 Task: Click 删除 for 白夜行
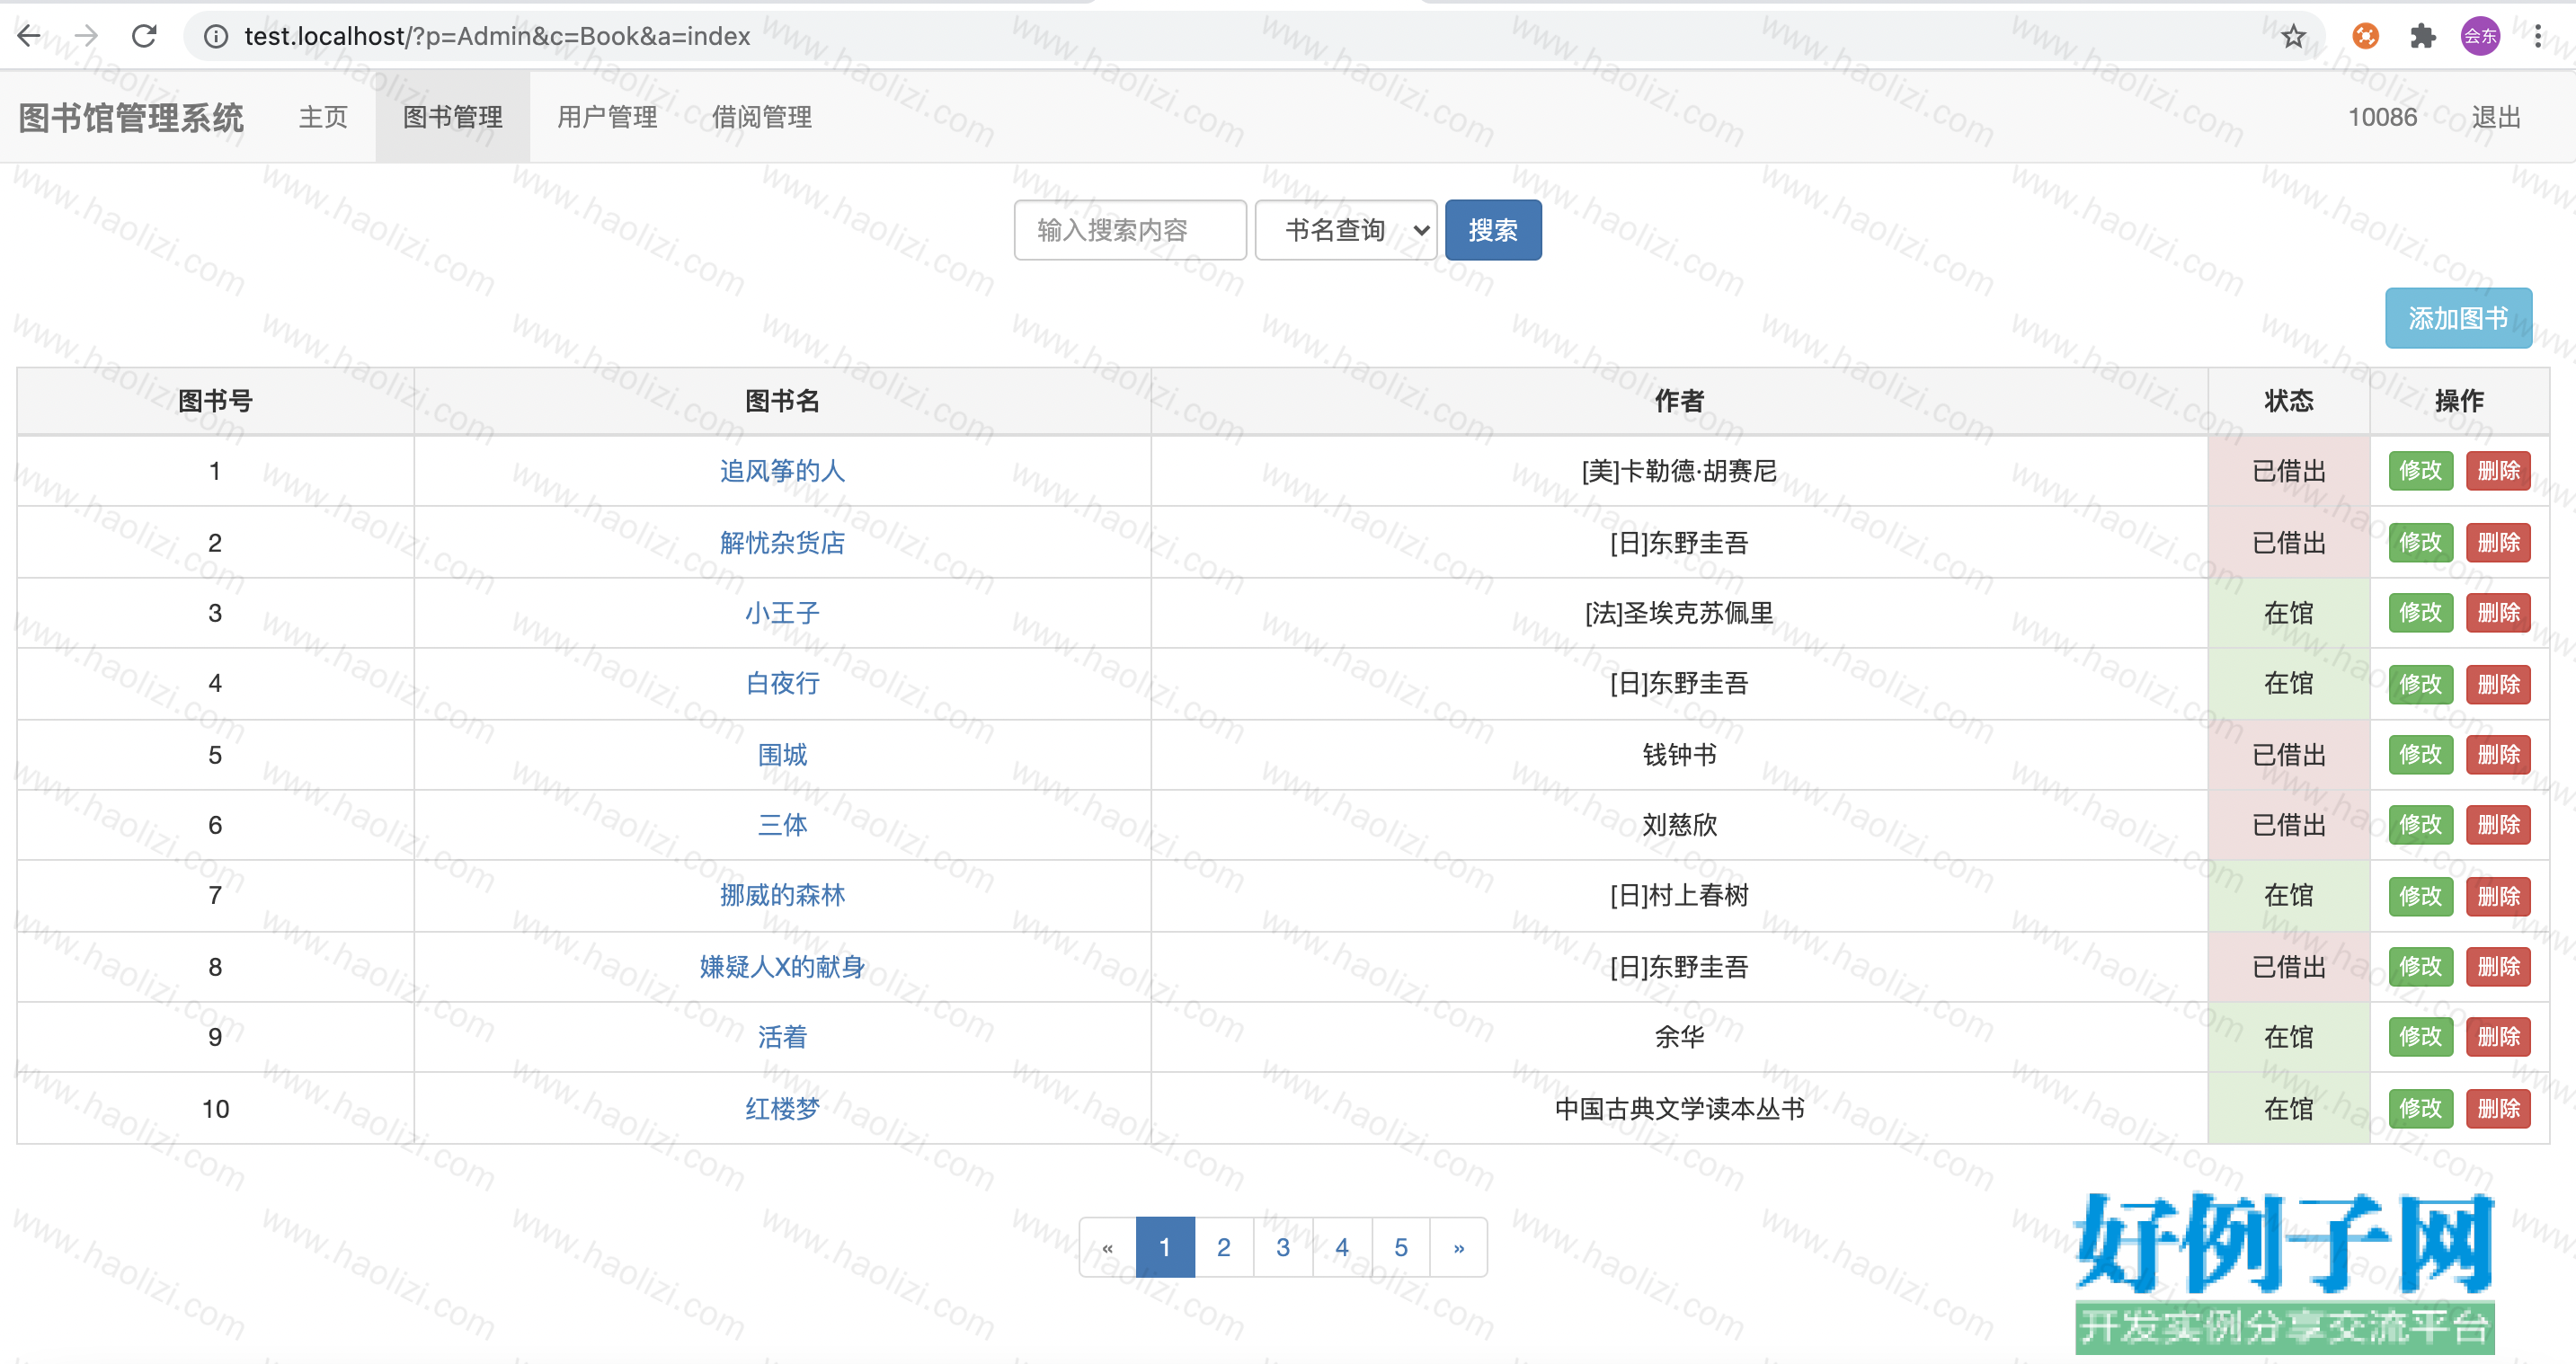click(2498, 685)
